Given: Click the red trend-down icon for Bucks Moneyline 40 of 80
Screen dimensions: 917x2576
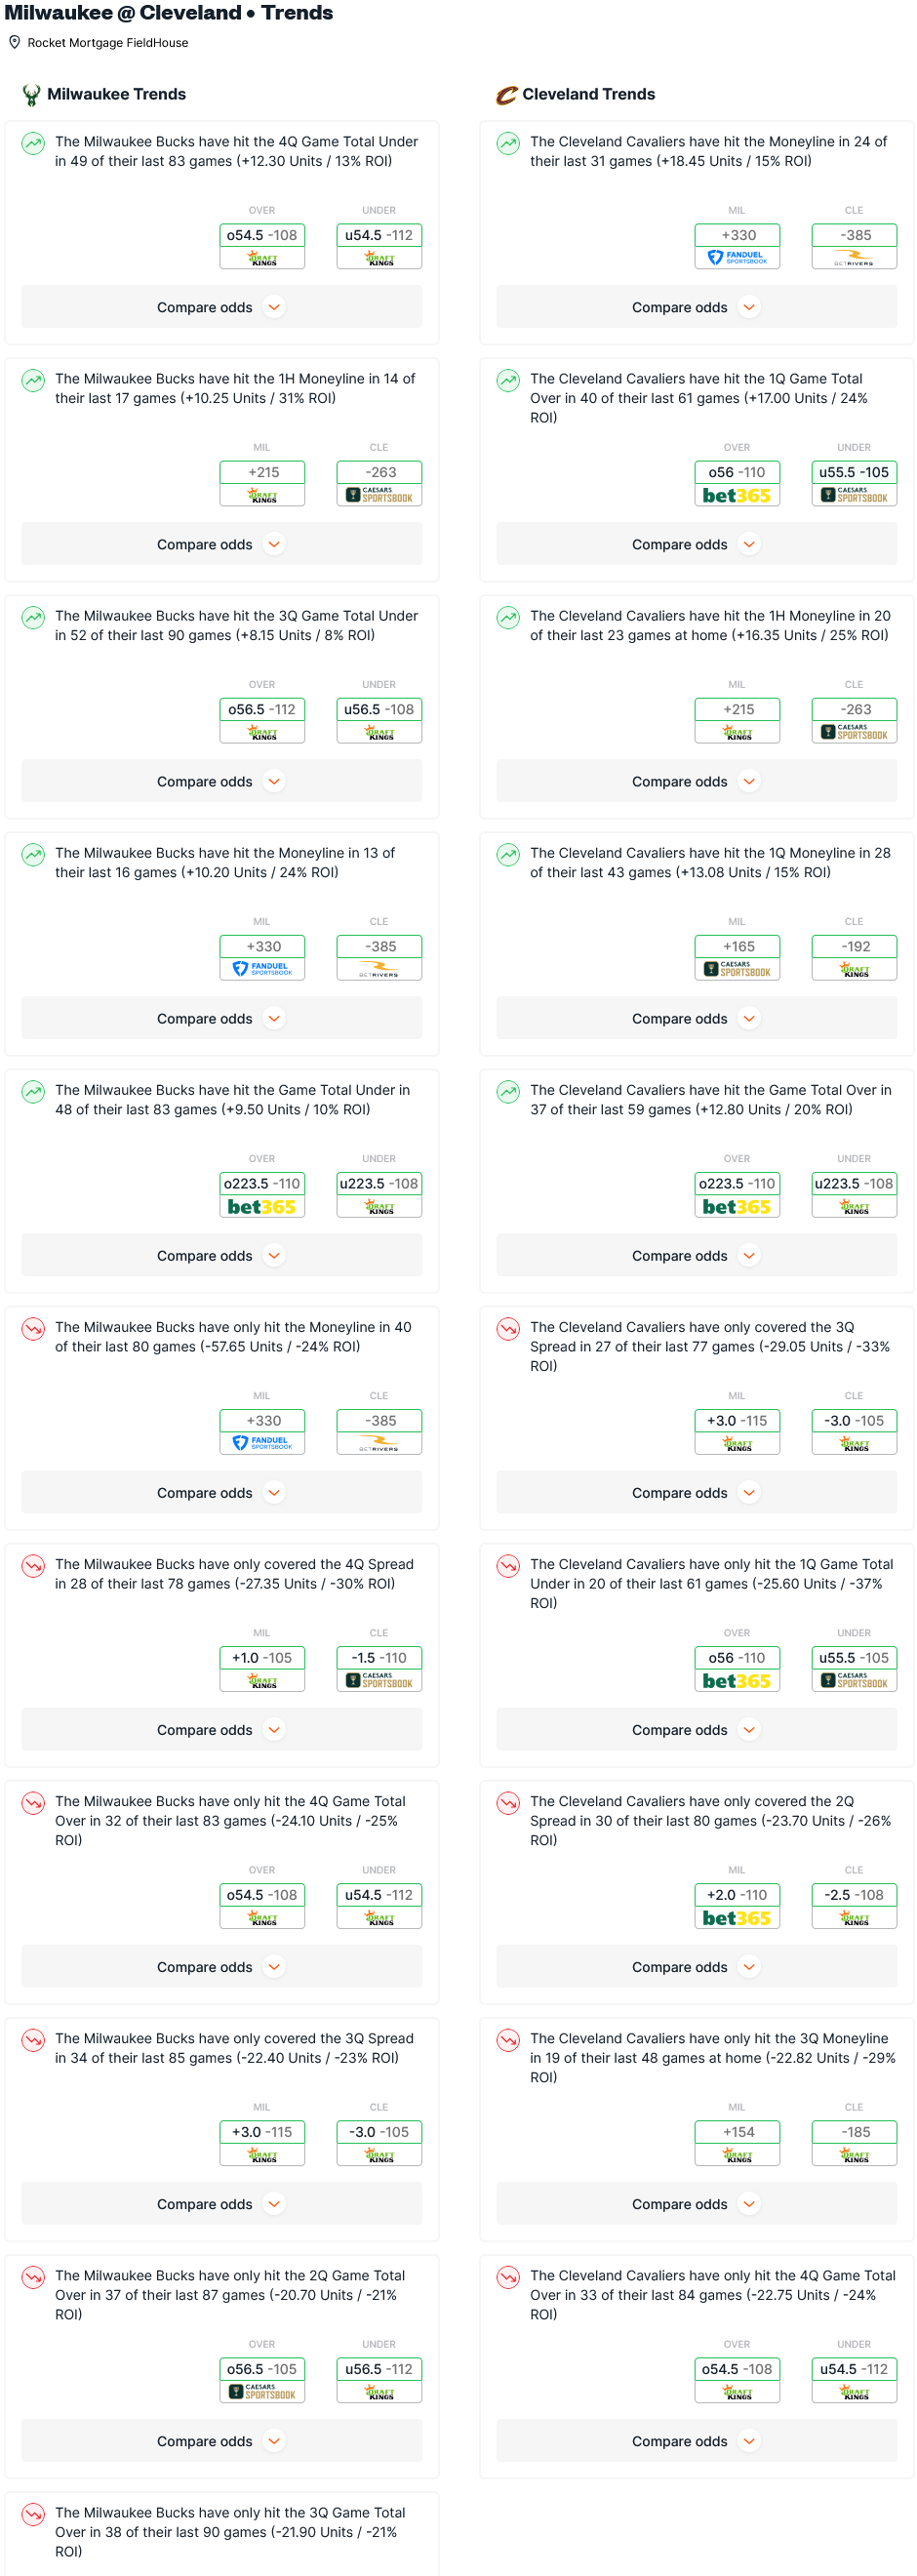Looking at the screenshot, I should pyautogui.click(x=33, y=1329).
